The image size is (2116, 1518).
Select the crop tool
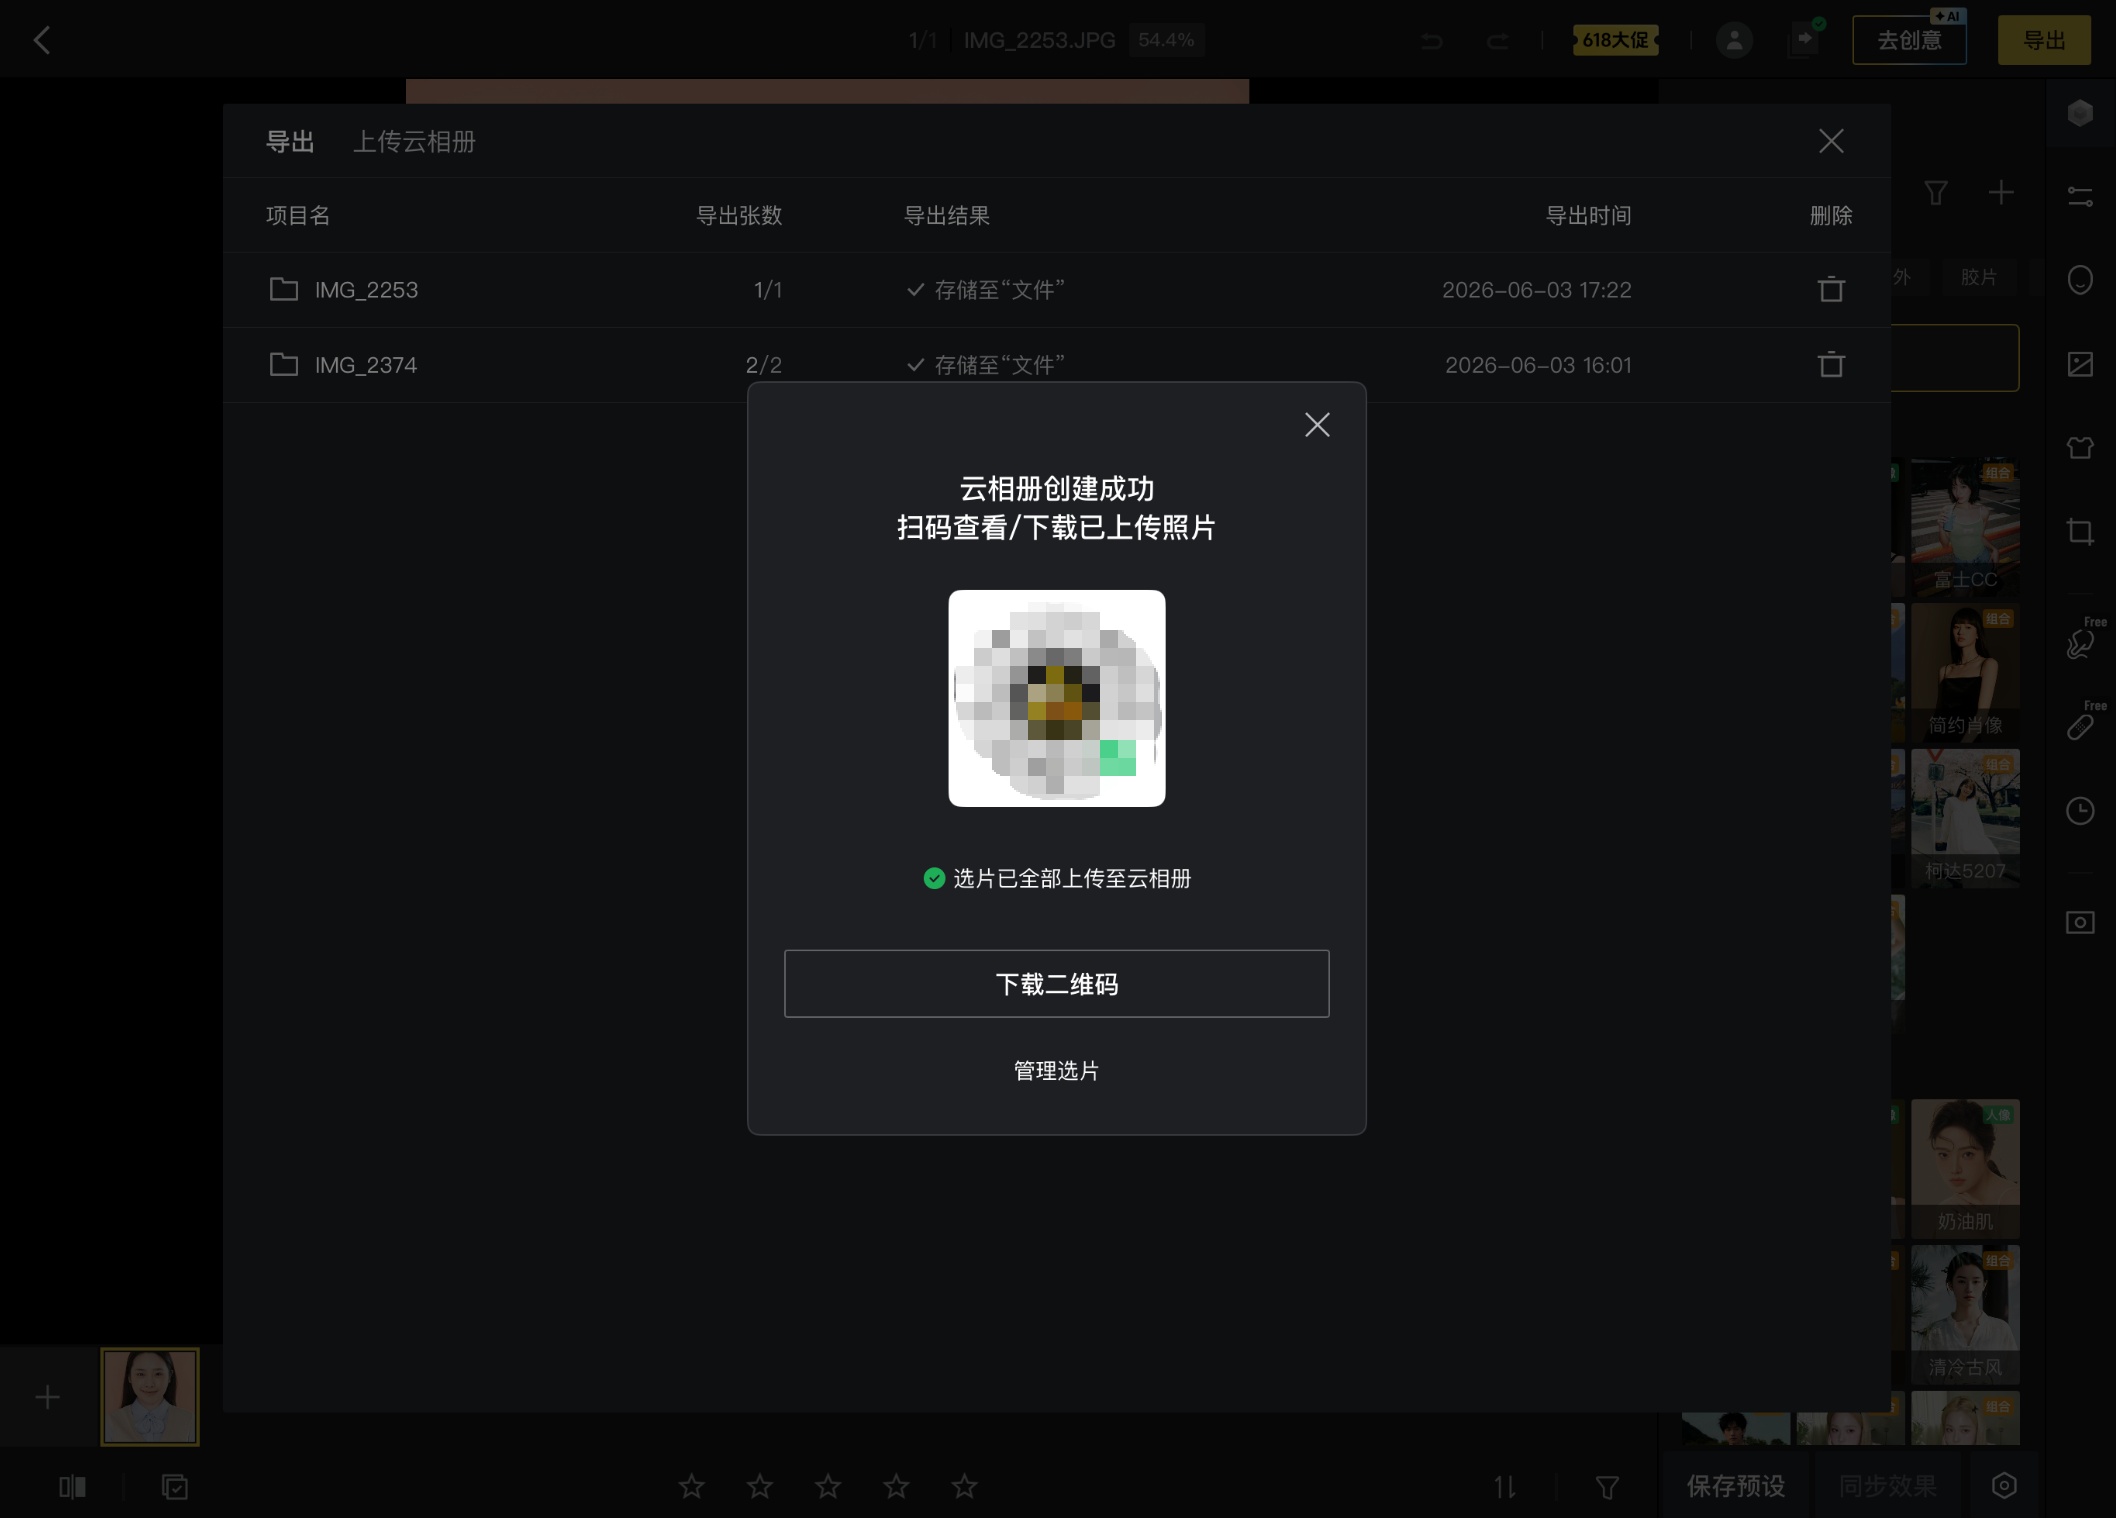[2080, 531]
